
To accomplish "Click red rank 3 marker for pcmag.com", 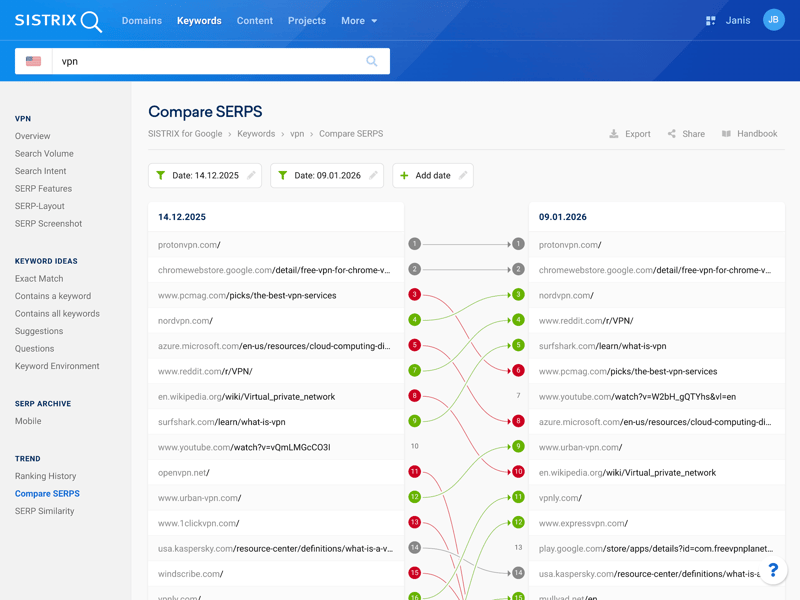I will 414,295.
